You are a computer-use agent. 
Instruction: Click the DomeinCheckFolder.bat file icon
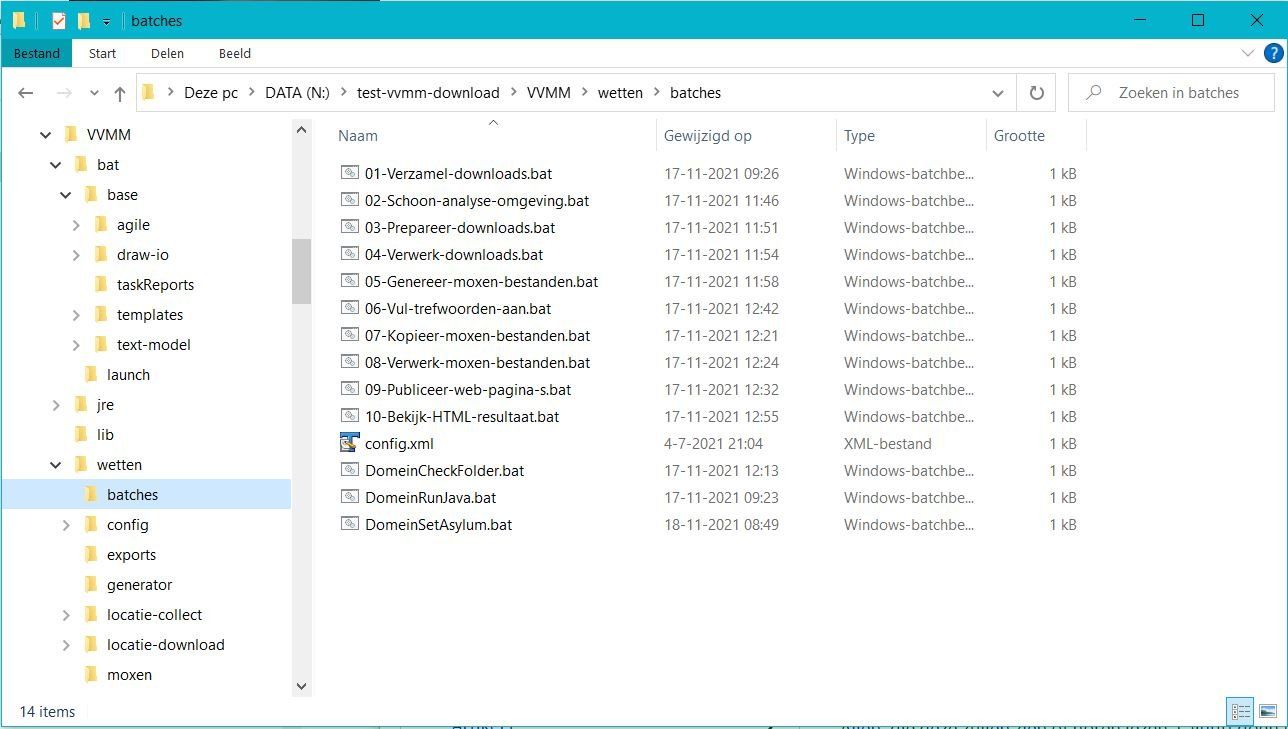coord(349,470)
